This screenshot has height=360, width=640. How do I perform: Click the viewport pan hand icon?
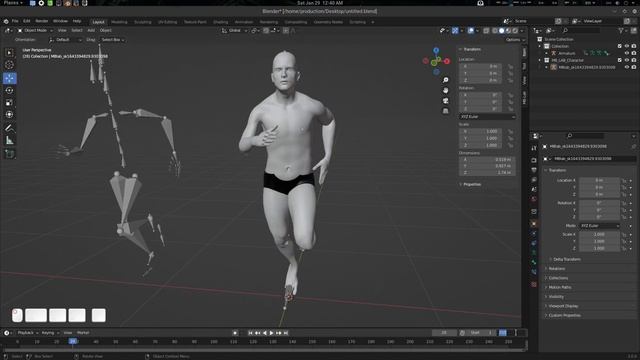446,90
